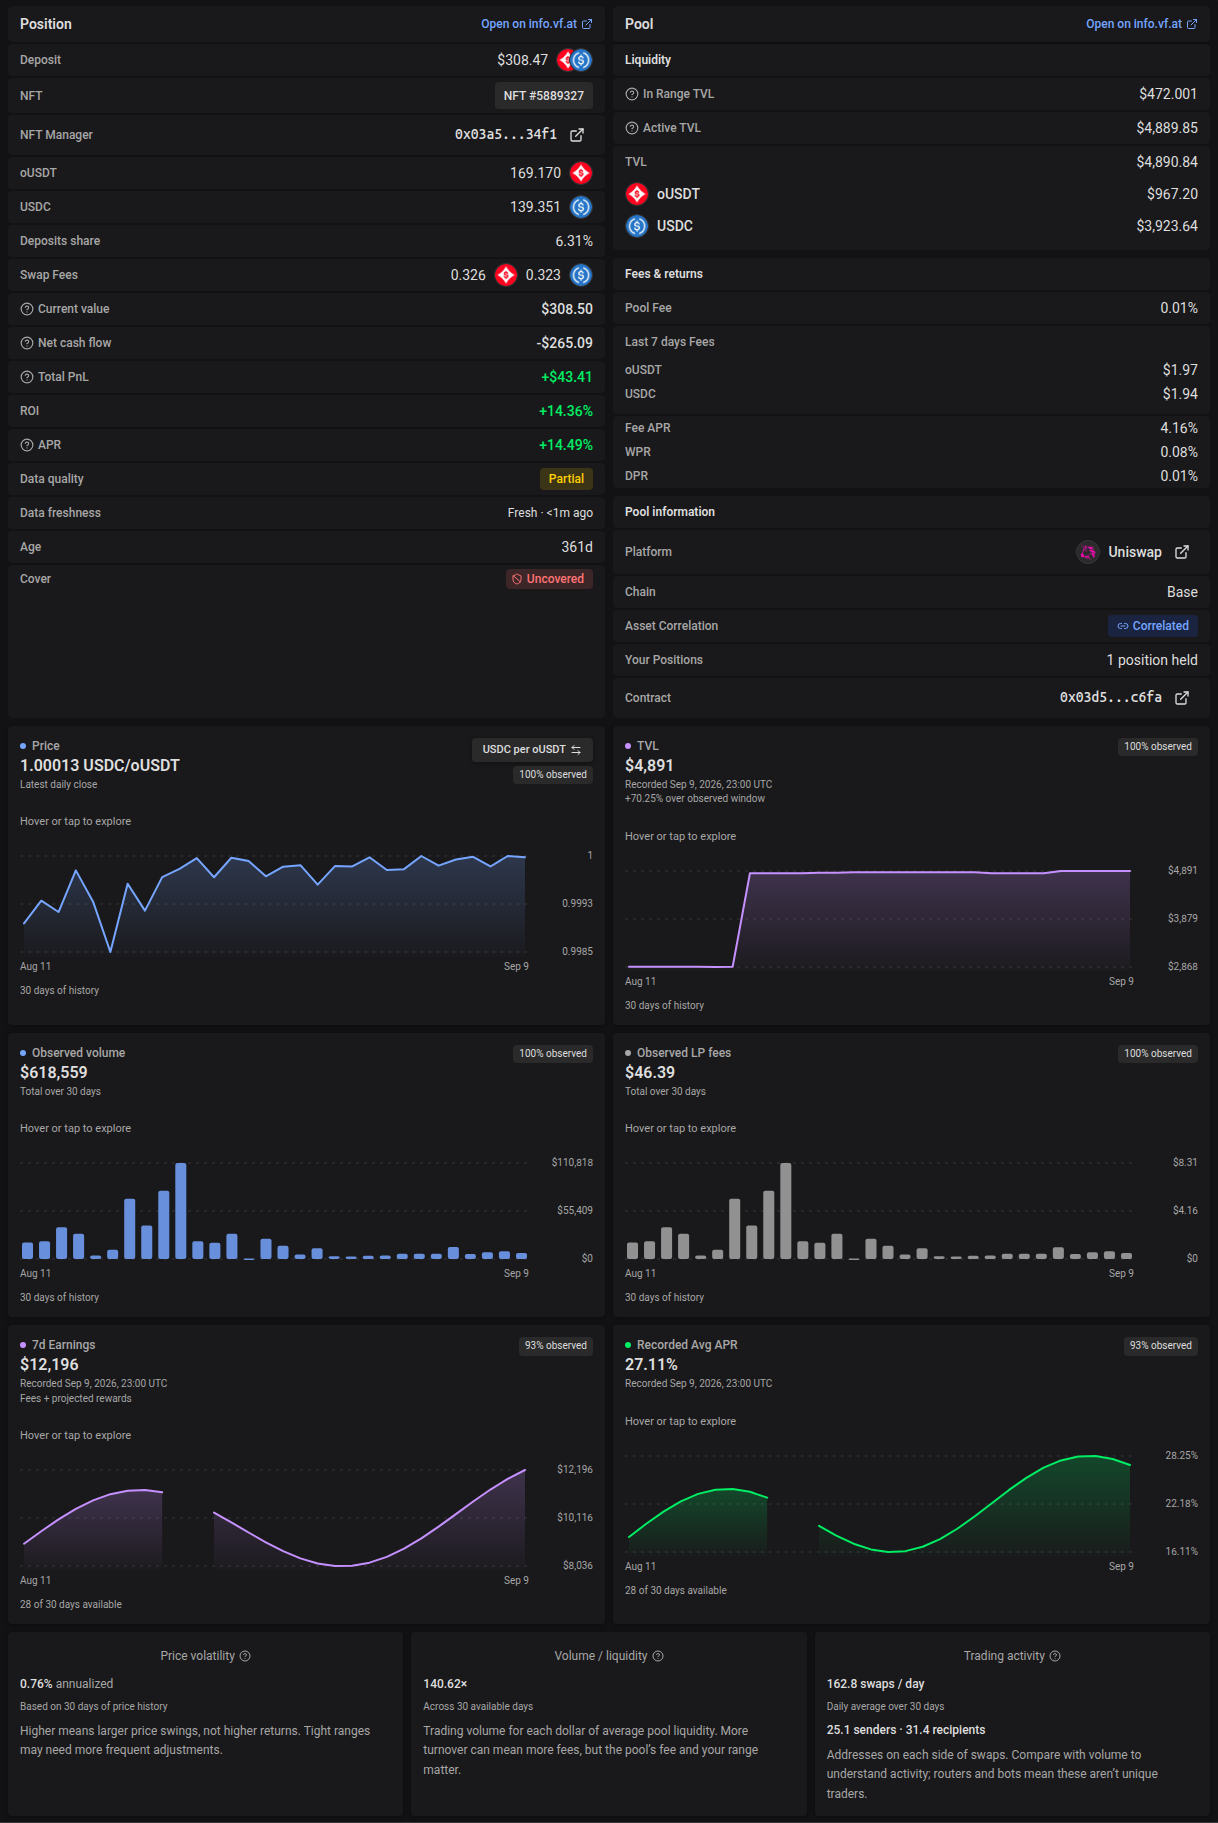
Task: Click the $472.001 In Range TVL value
Action: [x=1168, y=94]
